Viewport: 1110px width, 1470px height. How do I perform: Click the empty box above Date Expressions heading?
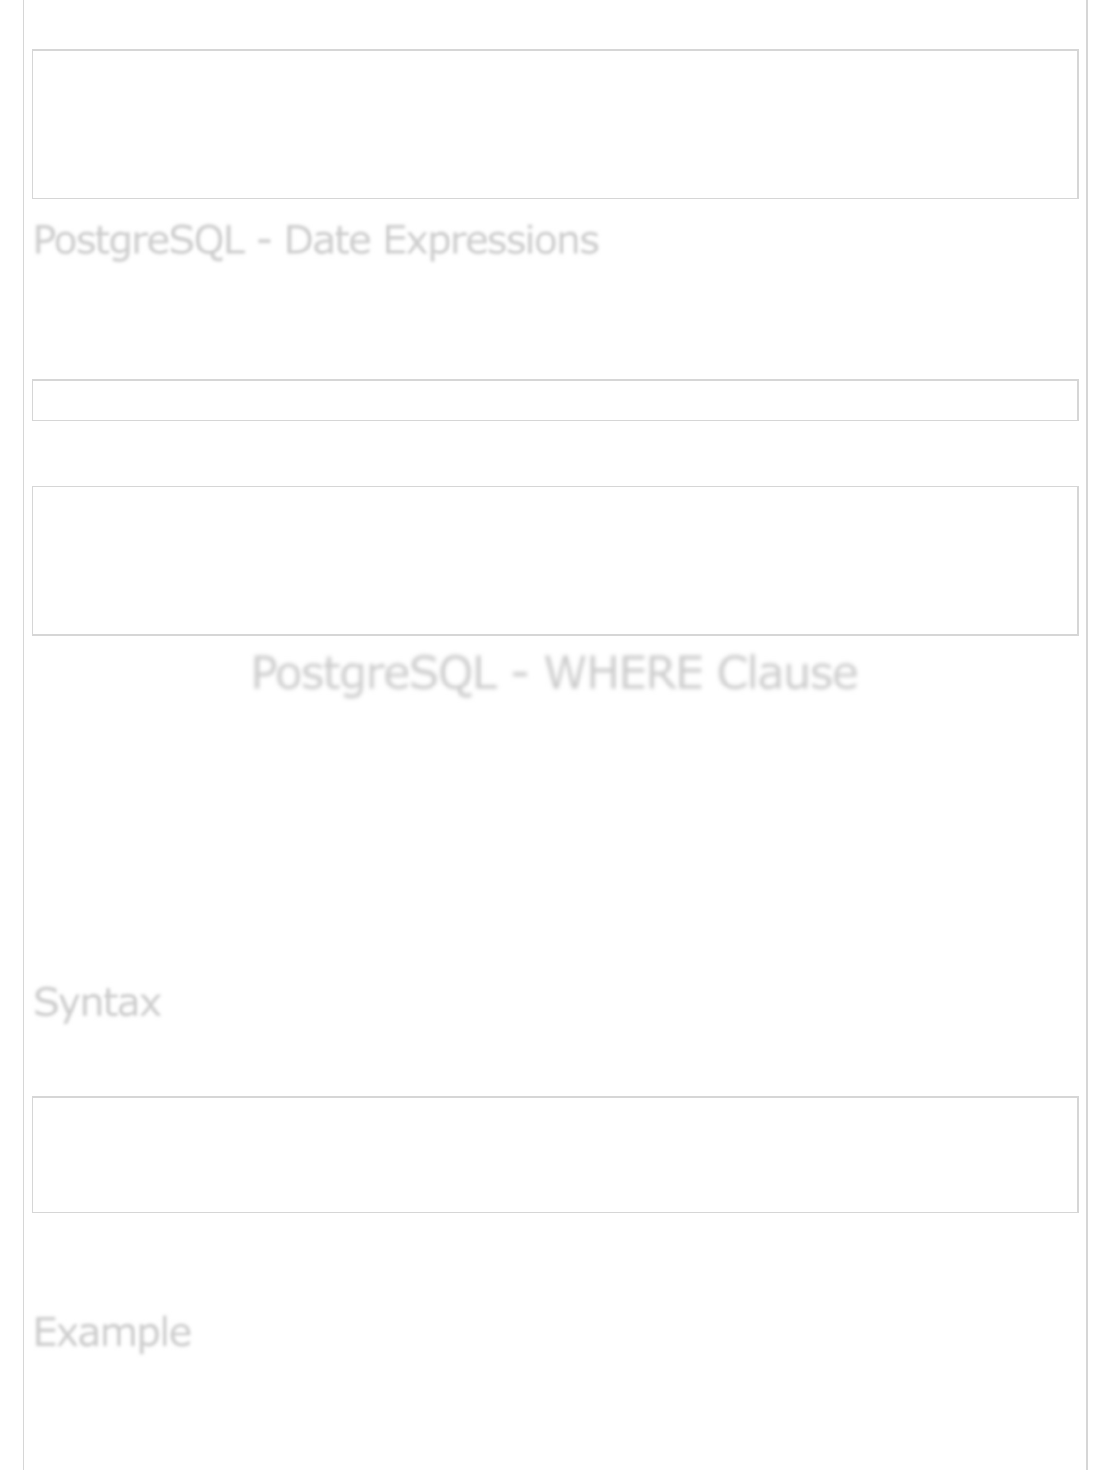(x=555, y=124)
